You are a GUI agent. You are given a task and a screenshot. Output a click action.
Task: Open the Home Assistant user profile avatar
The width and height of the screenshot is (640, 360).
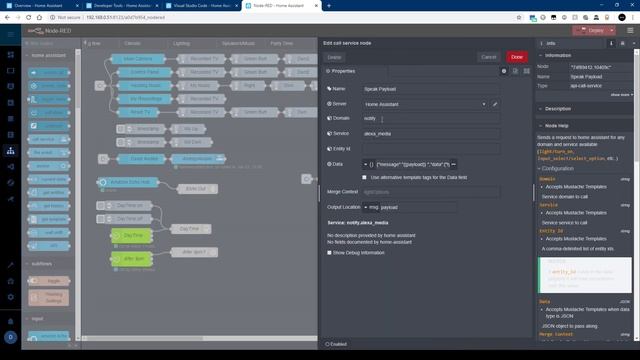(11, 337)
